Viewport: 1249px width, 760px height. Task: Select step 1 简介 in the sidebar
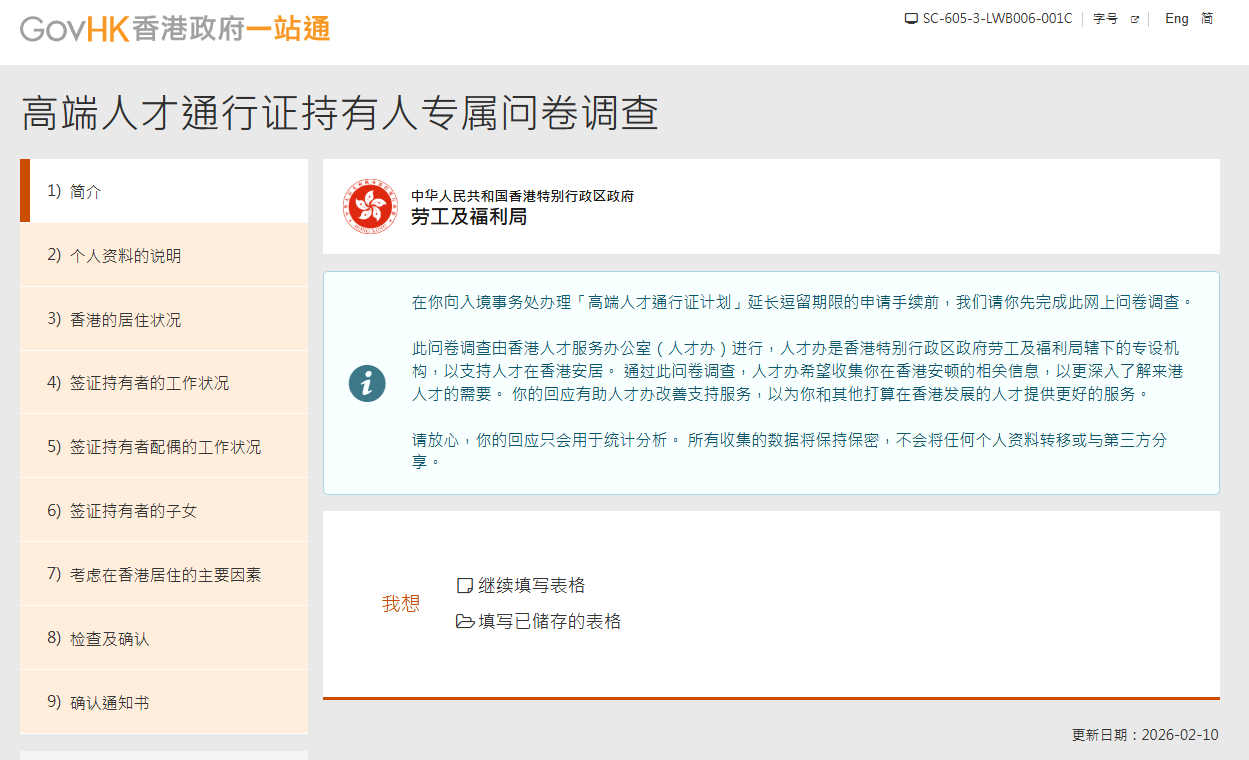pos(163,191)
